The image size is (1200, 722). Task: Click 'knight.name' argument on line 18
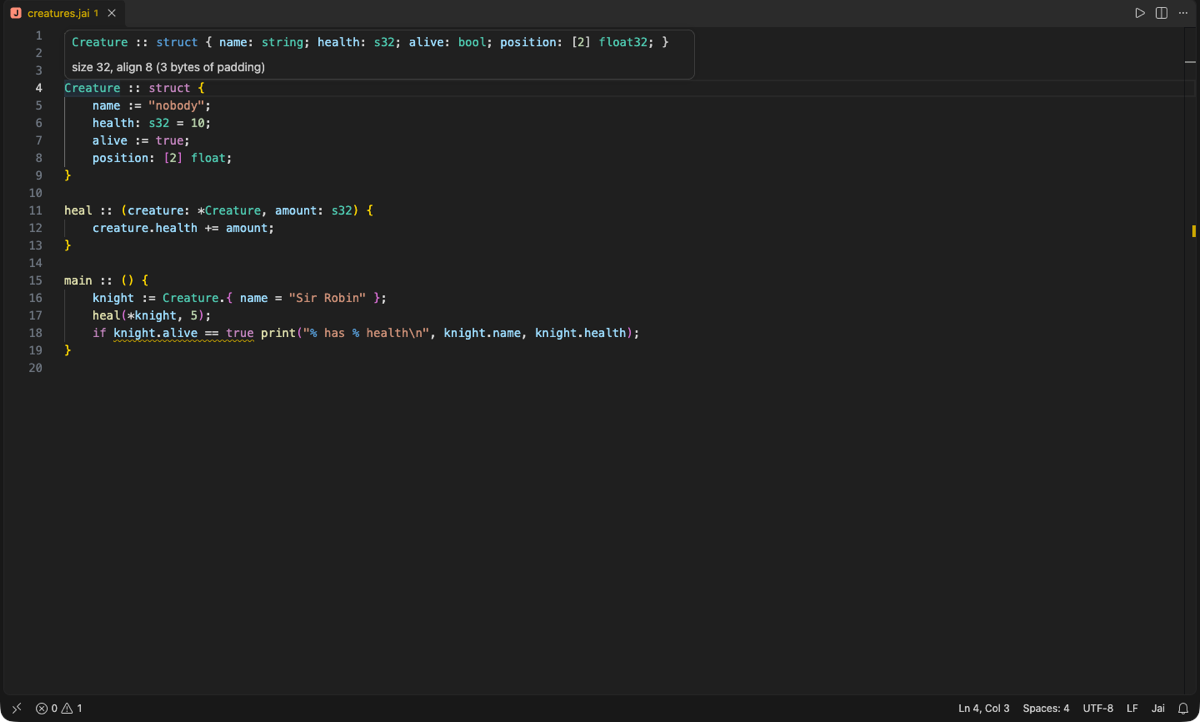pyautogui.click(x=482, y=333)
